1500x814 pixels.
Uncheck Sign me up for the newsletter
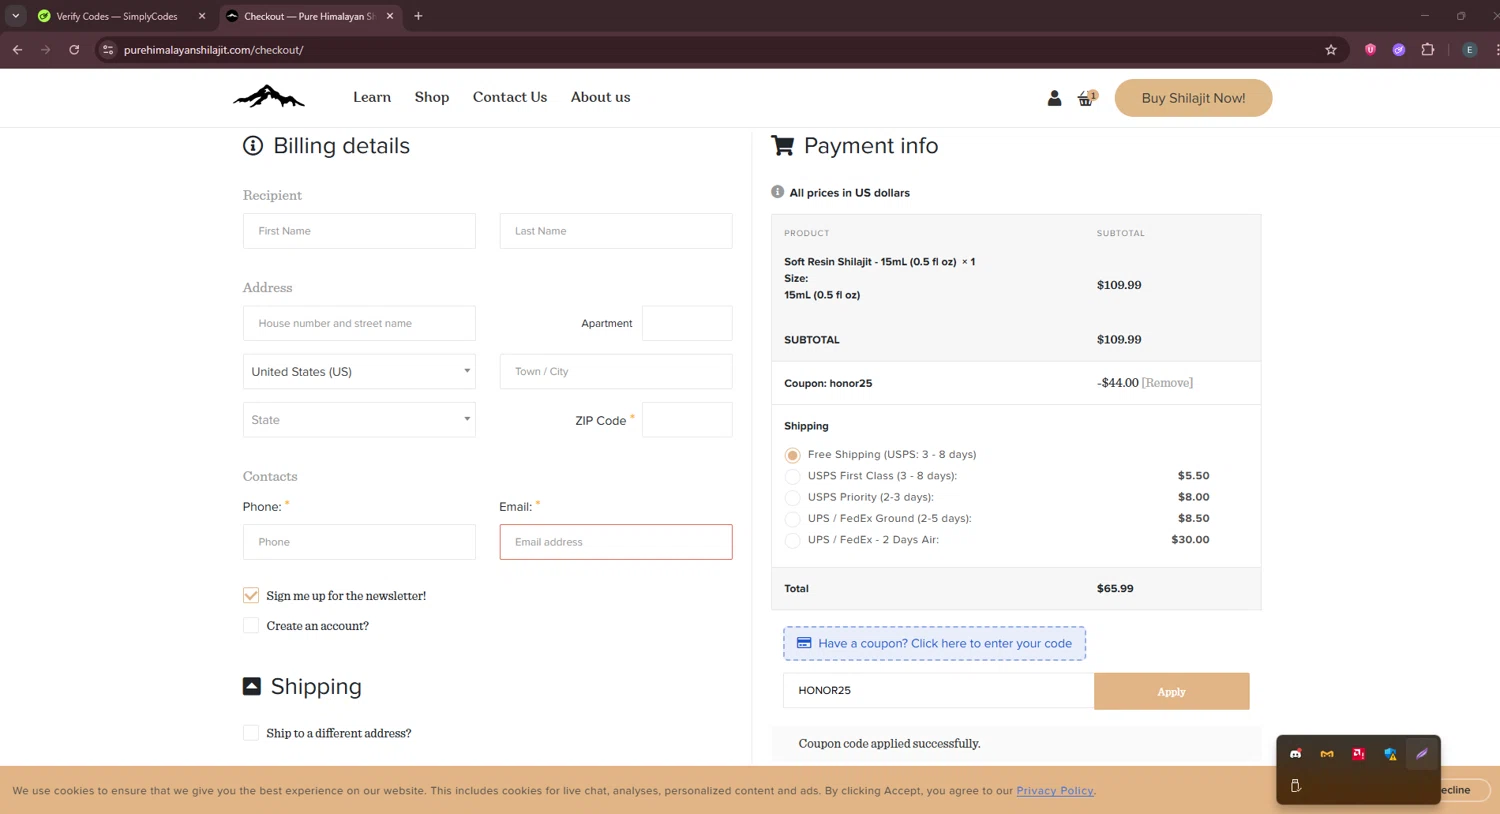(251, 595)
